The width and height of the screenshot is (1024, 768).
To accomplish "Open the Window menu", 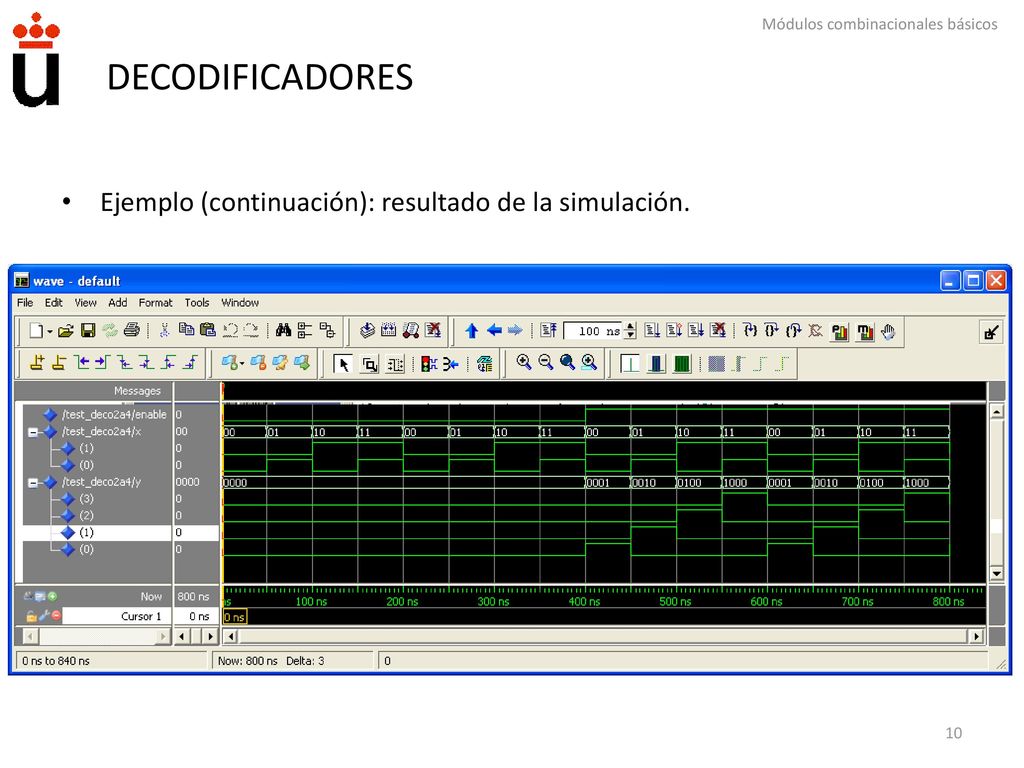I will [x=240, y=302].
